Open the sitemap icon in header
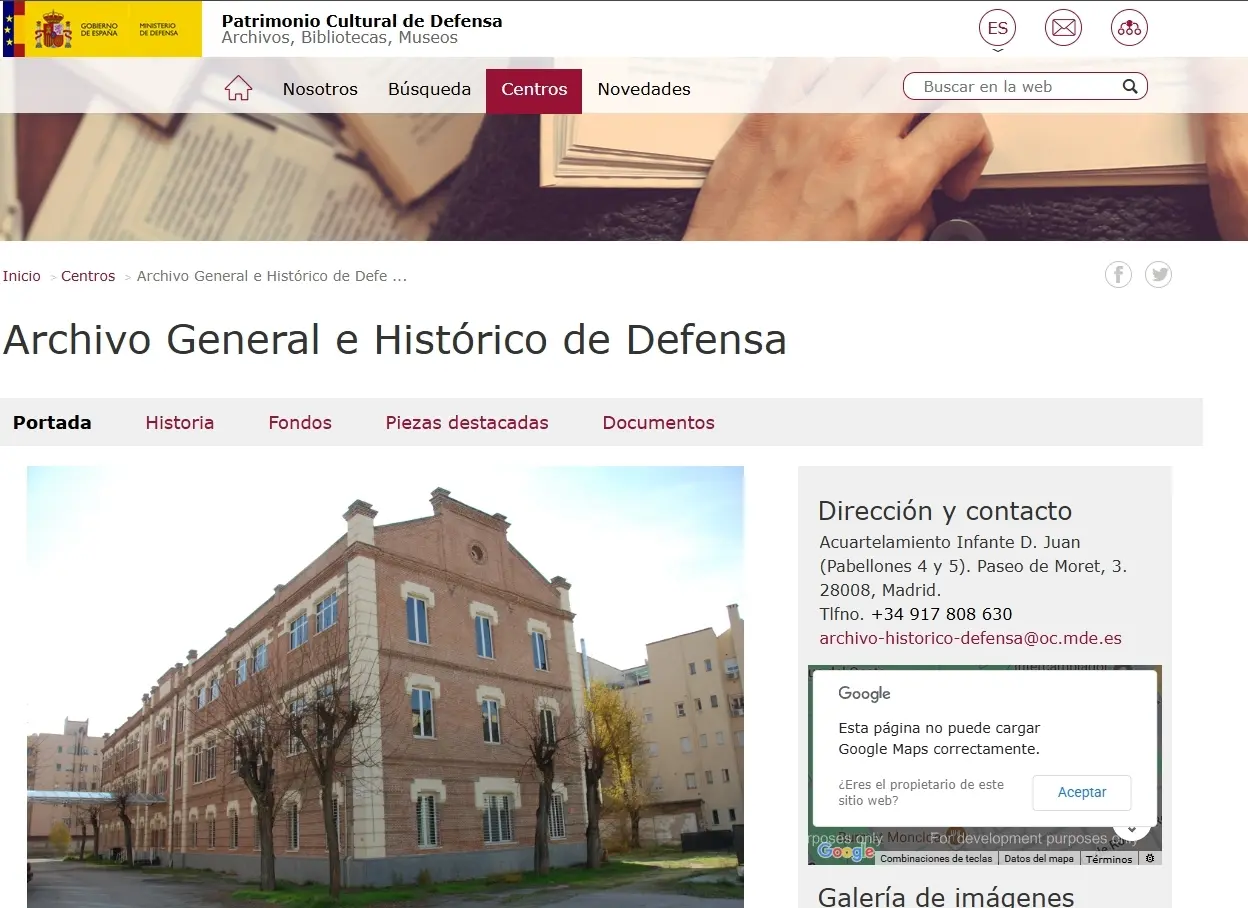Viewport: 1248px width, 908px height. [x=1129, y=28]
